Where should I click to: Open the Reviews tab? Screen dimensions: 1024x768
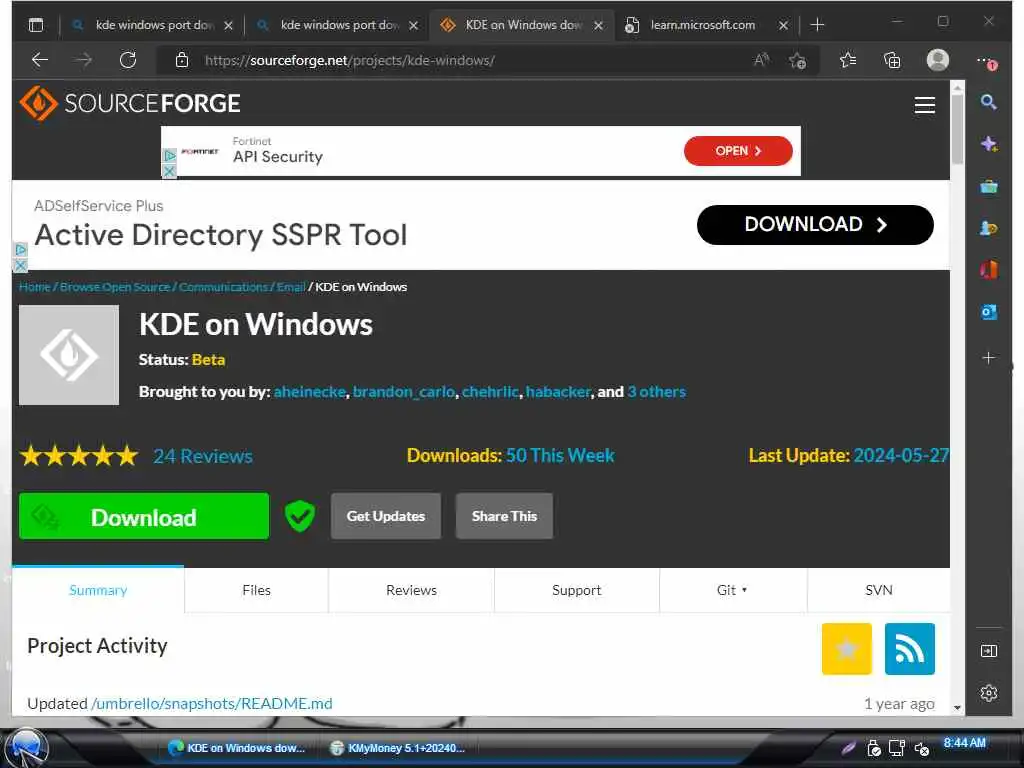click(411, 590)
